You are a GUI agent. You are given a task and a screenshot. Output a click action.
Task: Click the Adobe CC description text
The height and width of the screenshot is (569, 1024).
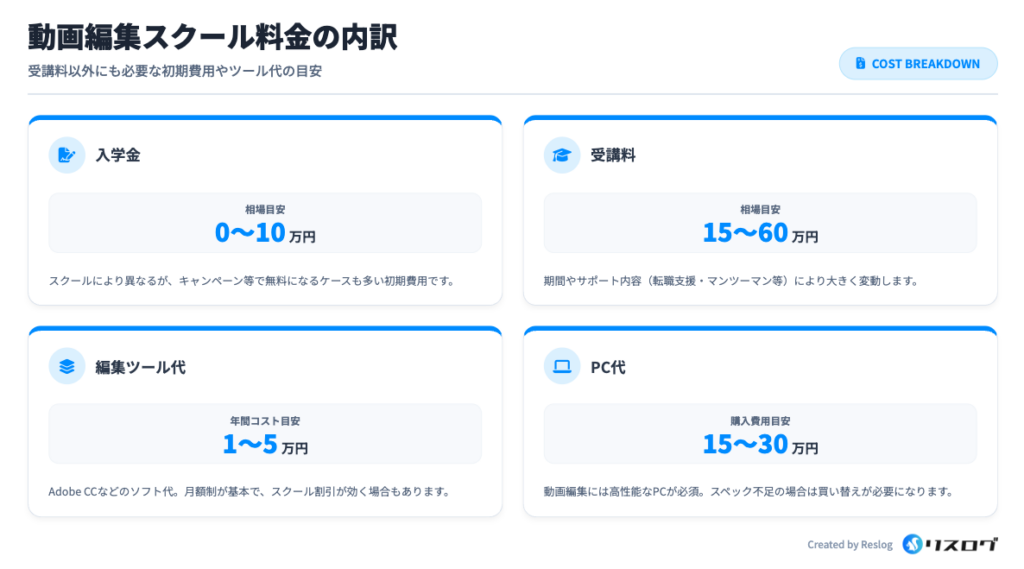click(249, 491)
